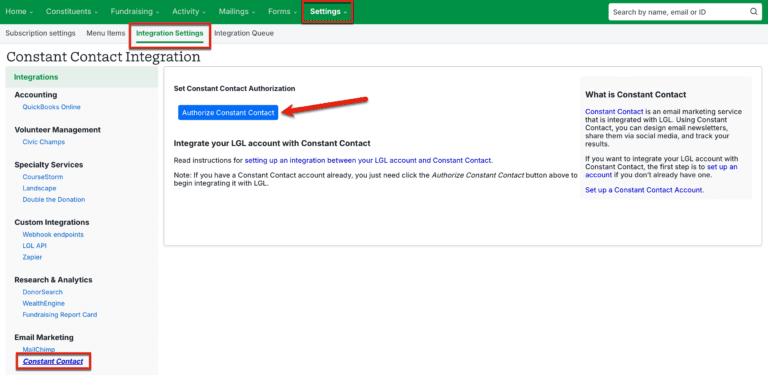Open the Integration Queue tab
The image size is (768, 375).
point(244,33)
